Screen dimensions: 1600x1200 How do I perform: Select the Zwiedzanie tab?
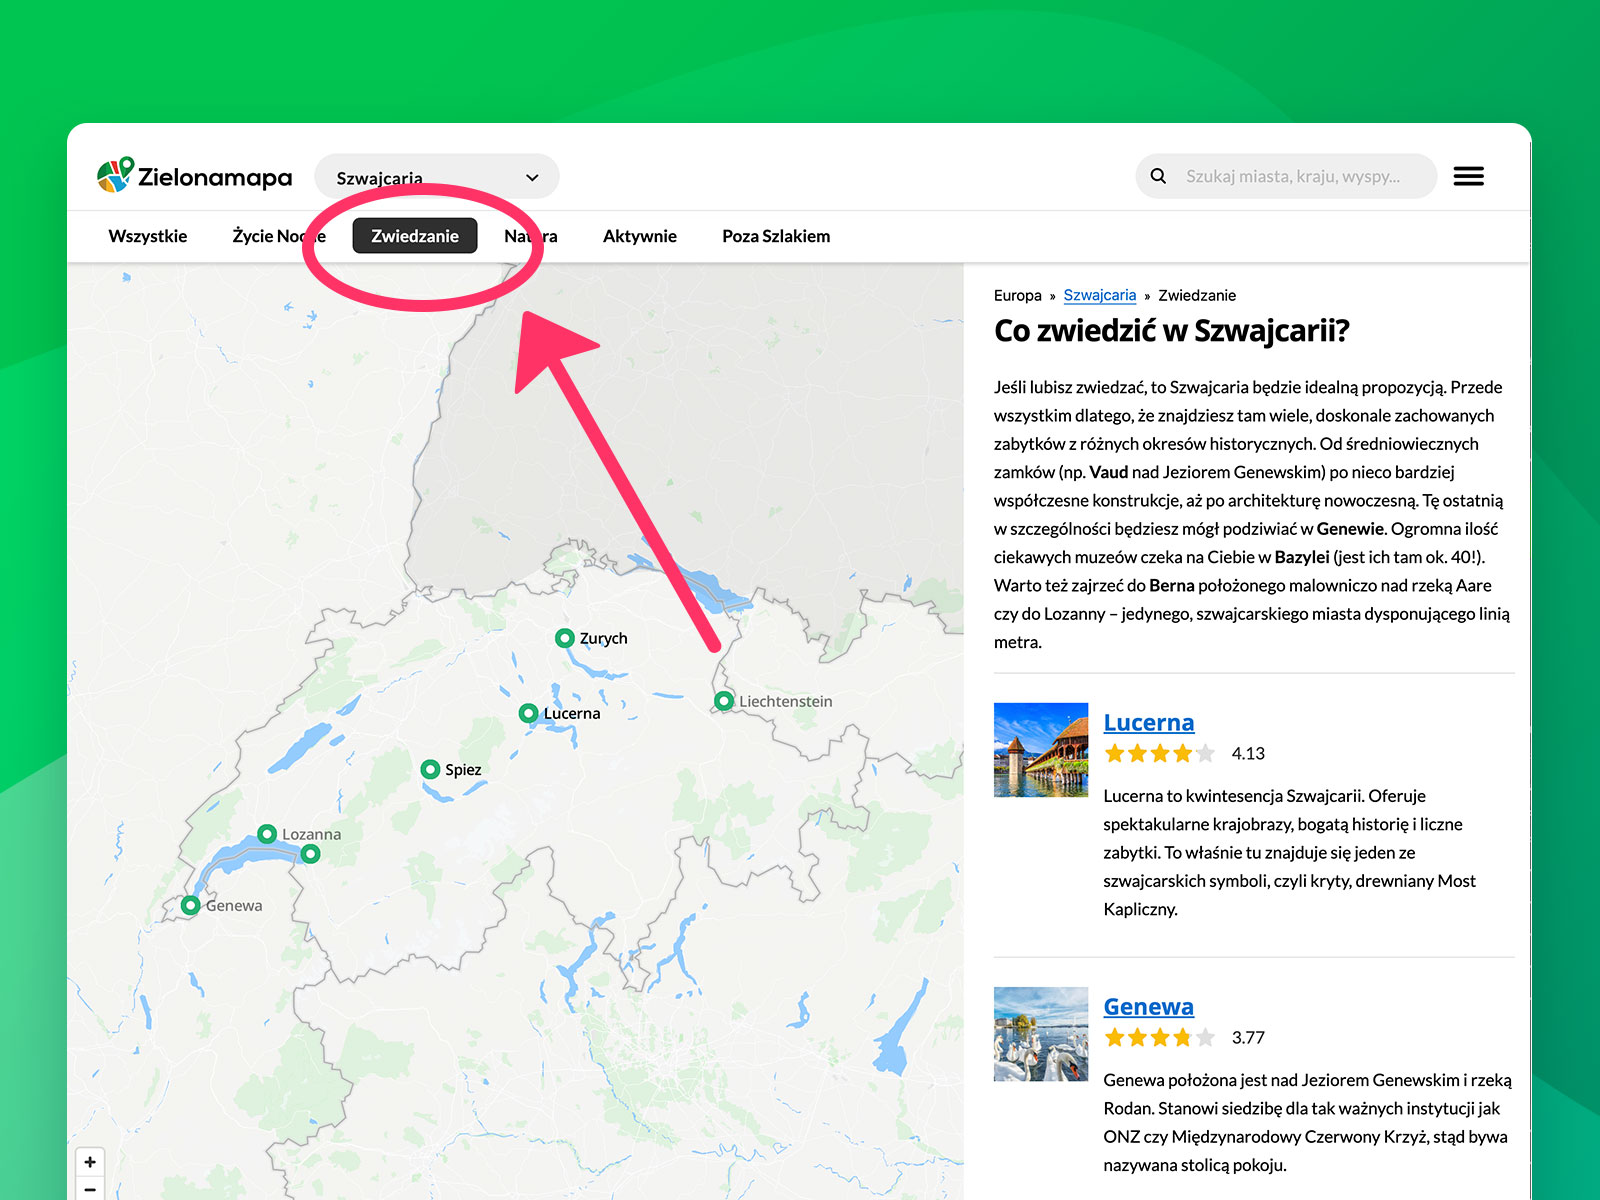pyautogui.click(x=415, y=236)
